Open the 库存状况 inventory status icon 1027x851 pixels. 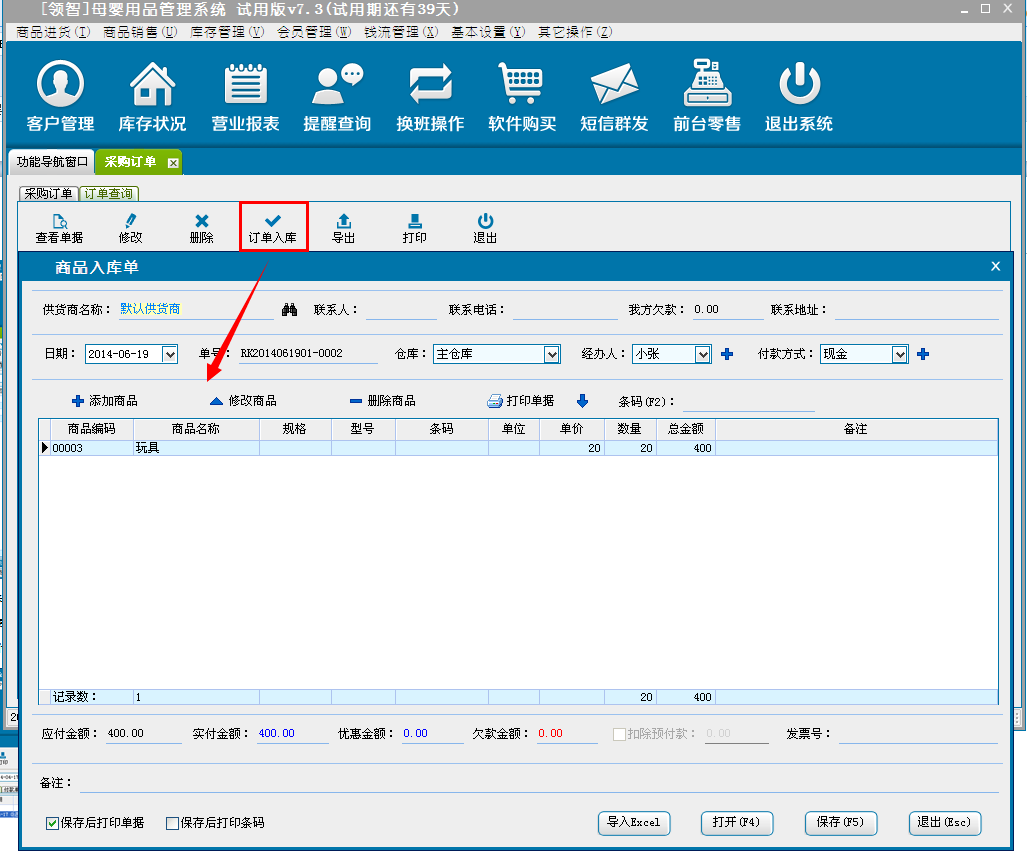tap(152, 85)
